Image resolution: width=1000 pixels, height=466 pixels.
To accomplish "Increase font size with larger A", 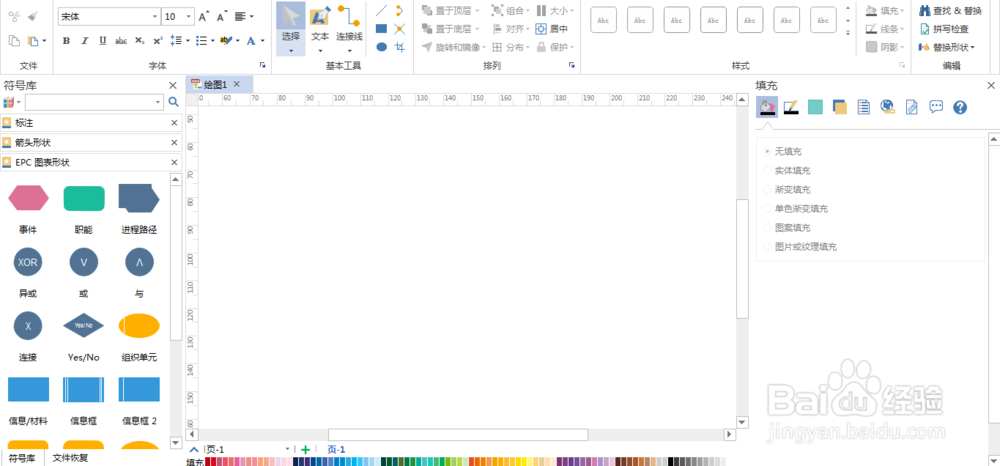I will pyautogui.click(x=203, y=17).
